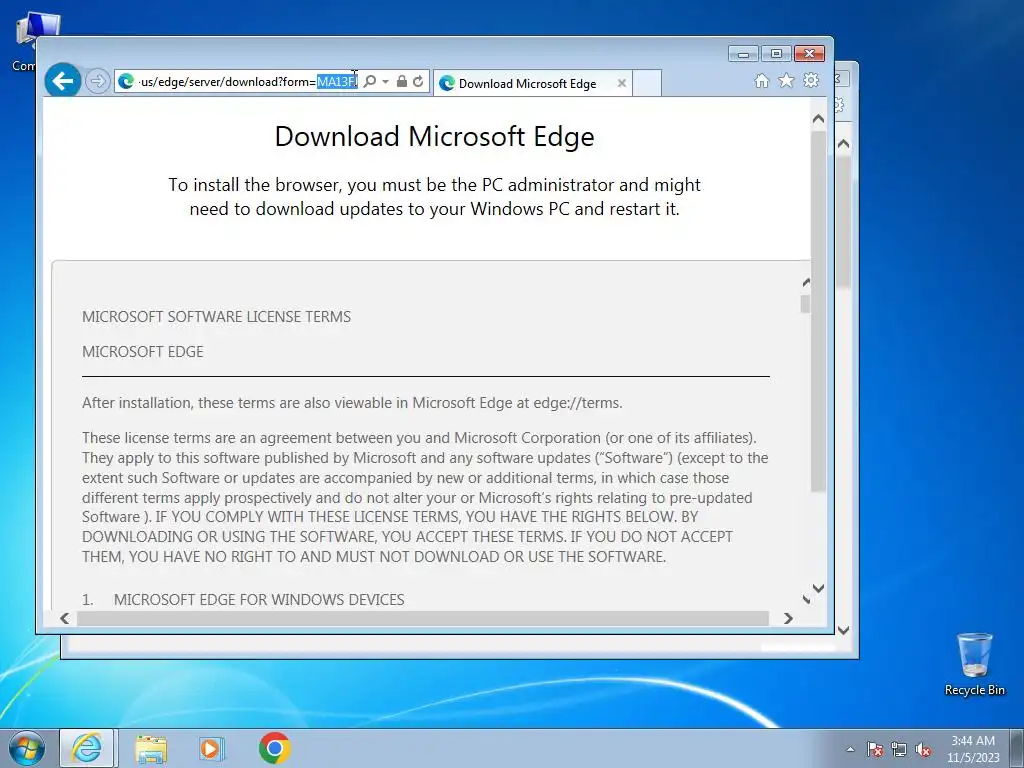Click the page scrollbar down arrow
This screenshot has width=1024, height=768.
click(818, 588)
